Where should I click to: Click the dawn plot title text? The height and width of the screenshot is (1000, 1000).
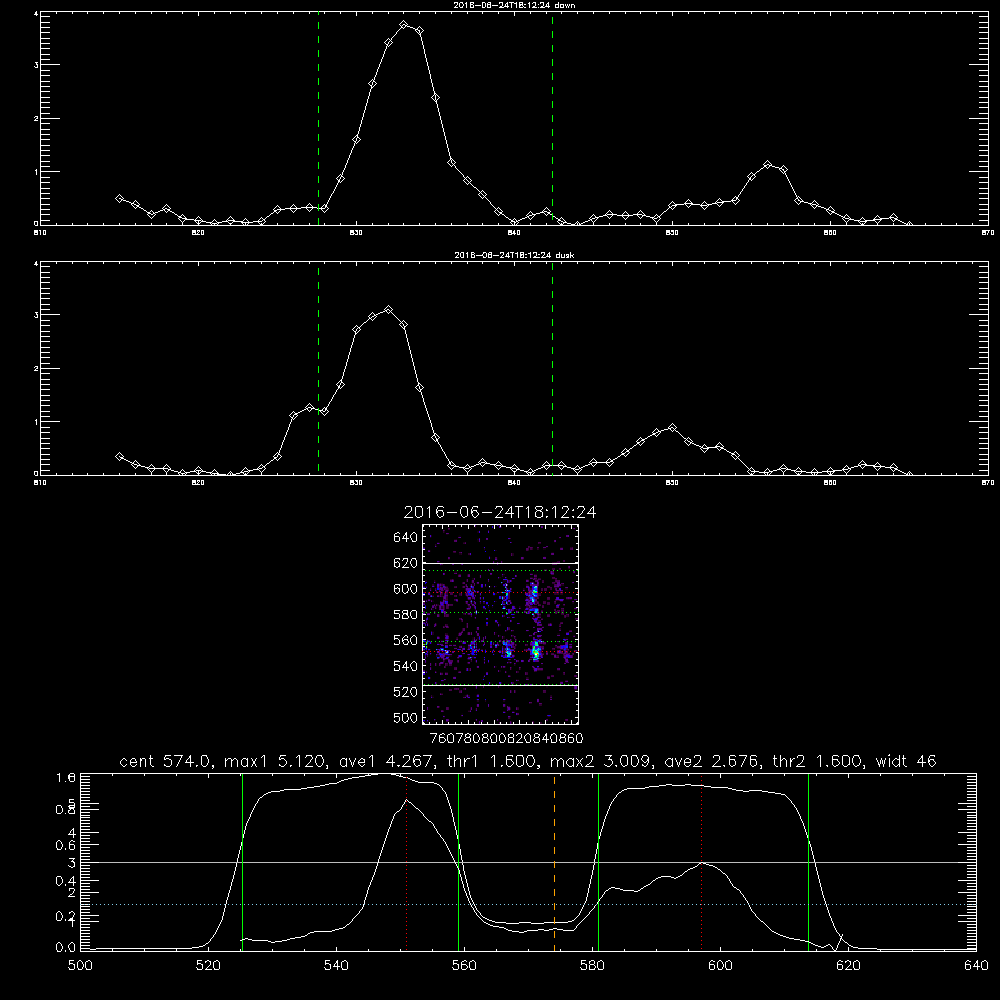514,5
